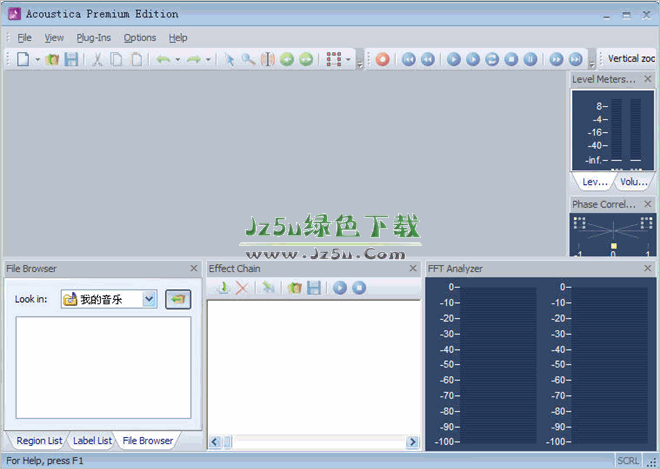Toggle loop playback with the circular arrows button

tap(492, 59)
